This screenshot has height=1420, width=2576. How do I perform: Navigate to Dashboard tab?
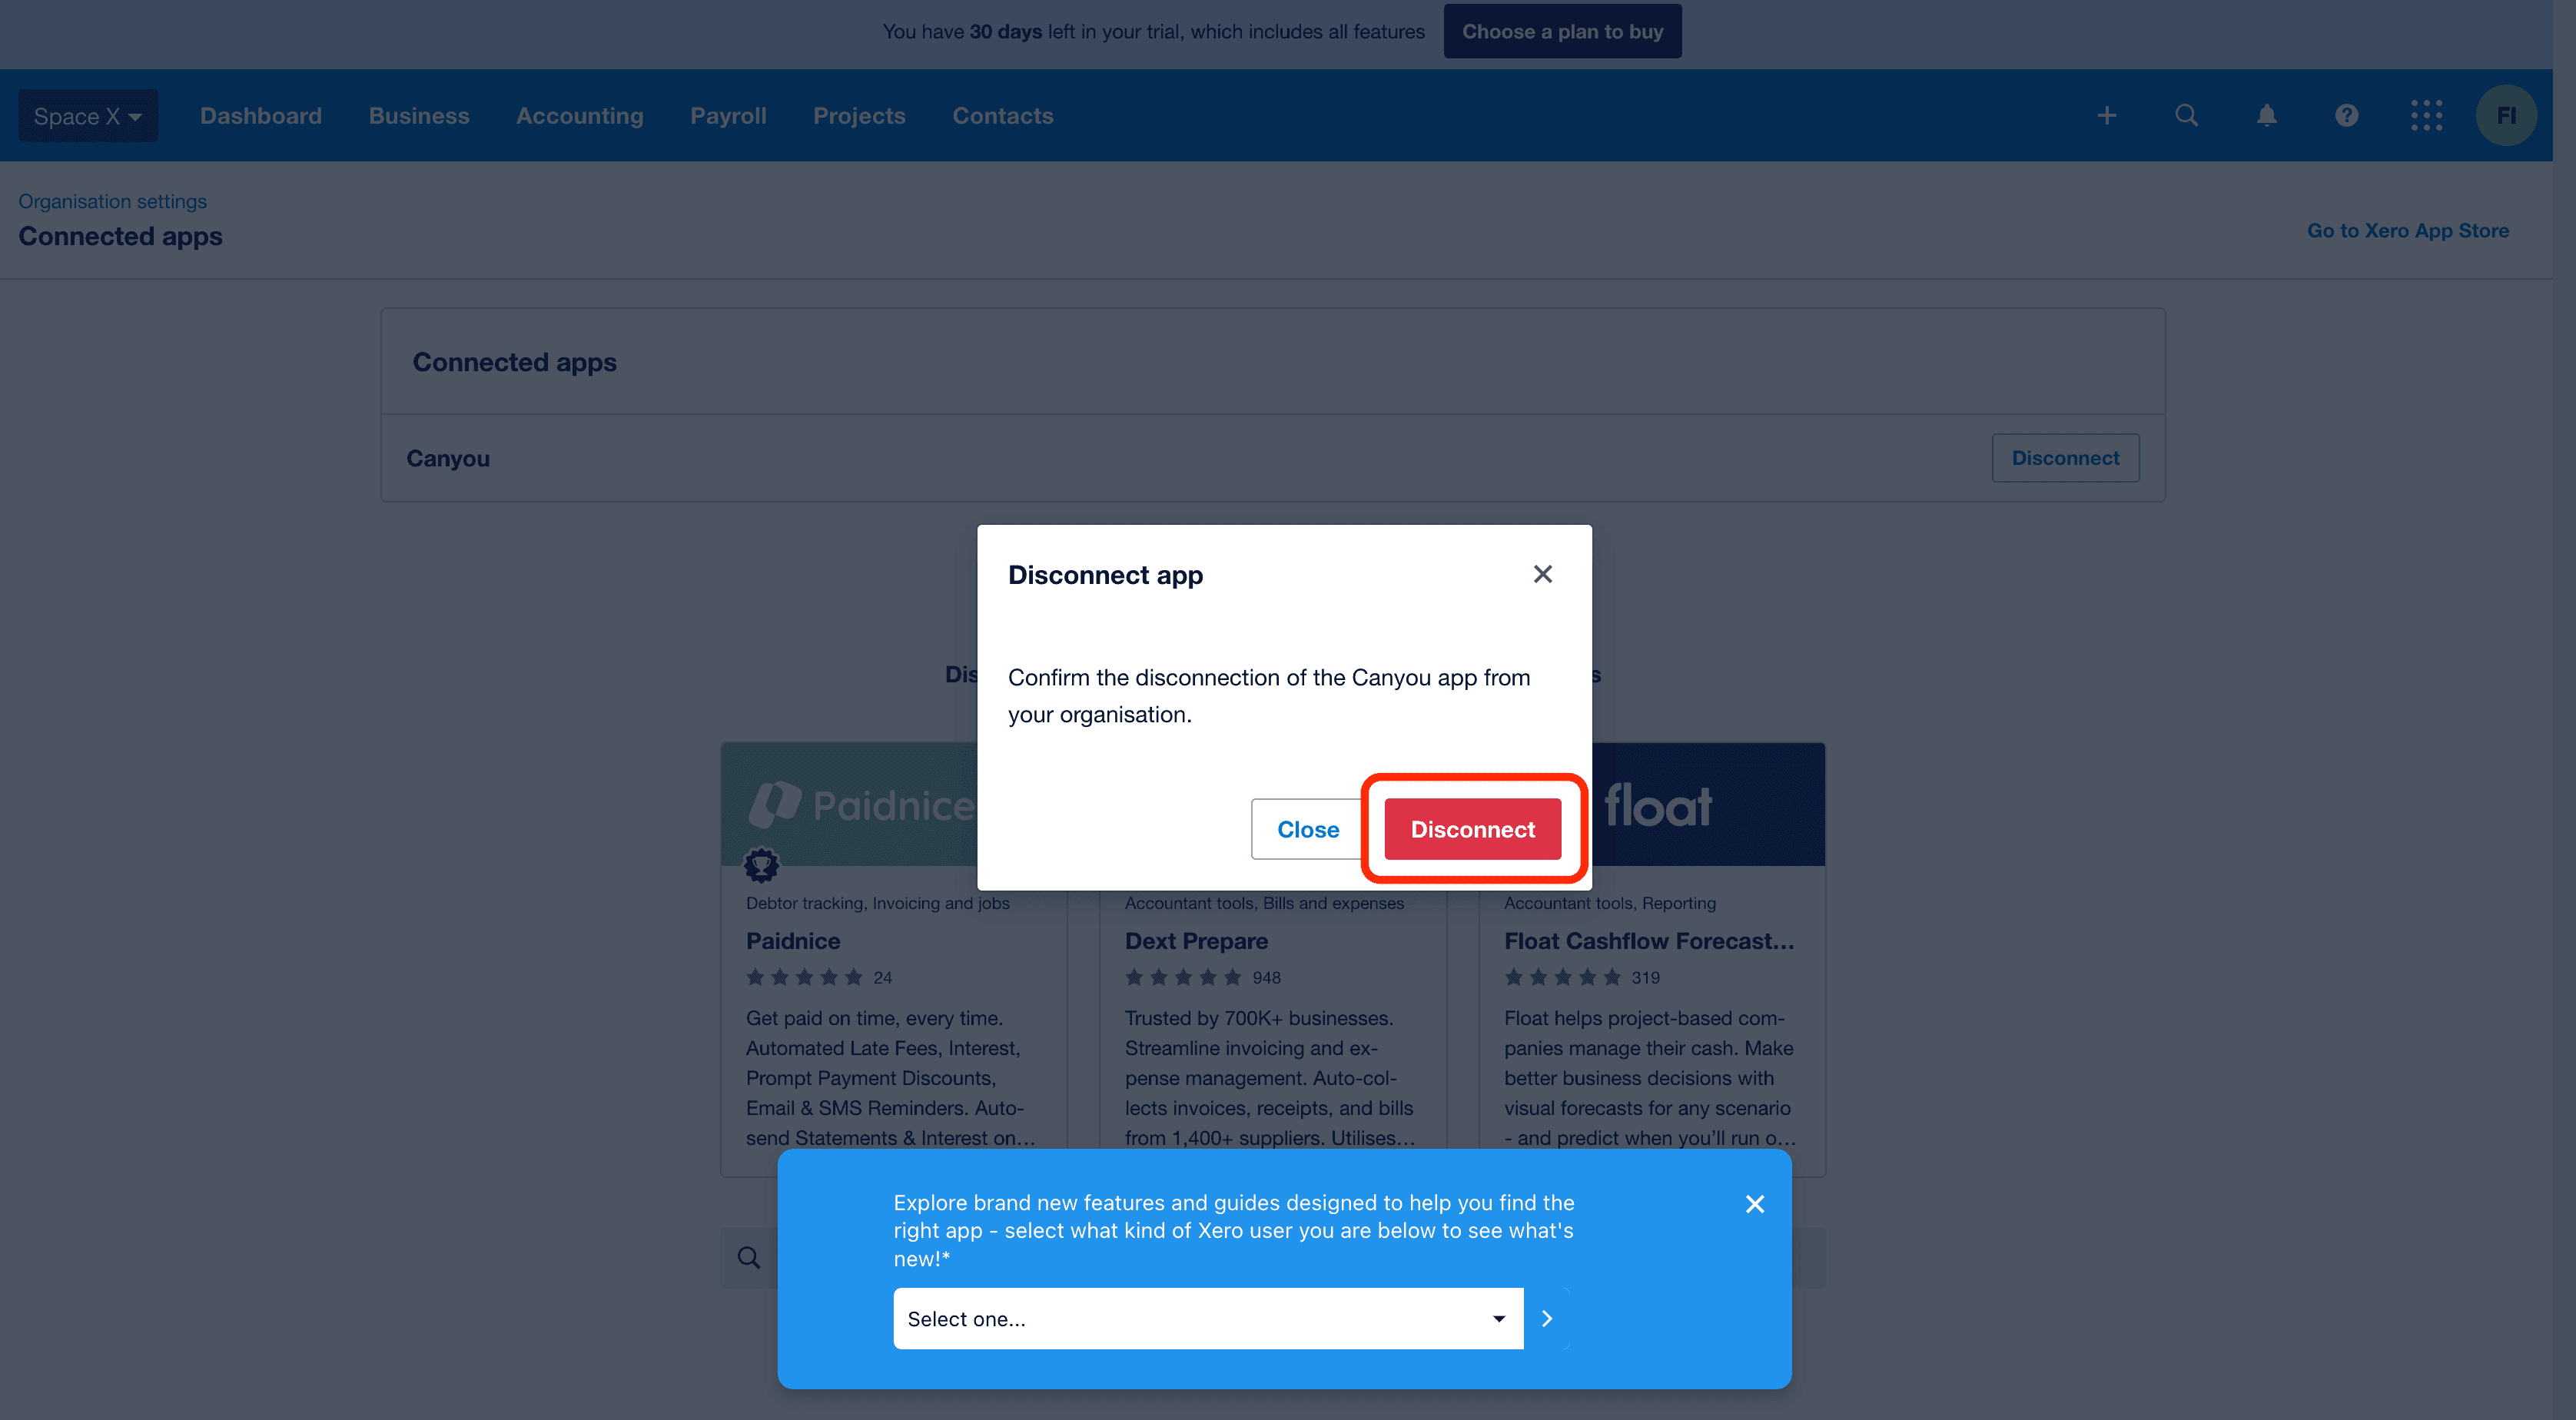[x=261, y=115]
